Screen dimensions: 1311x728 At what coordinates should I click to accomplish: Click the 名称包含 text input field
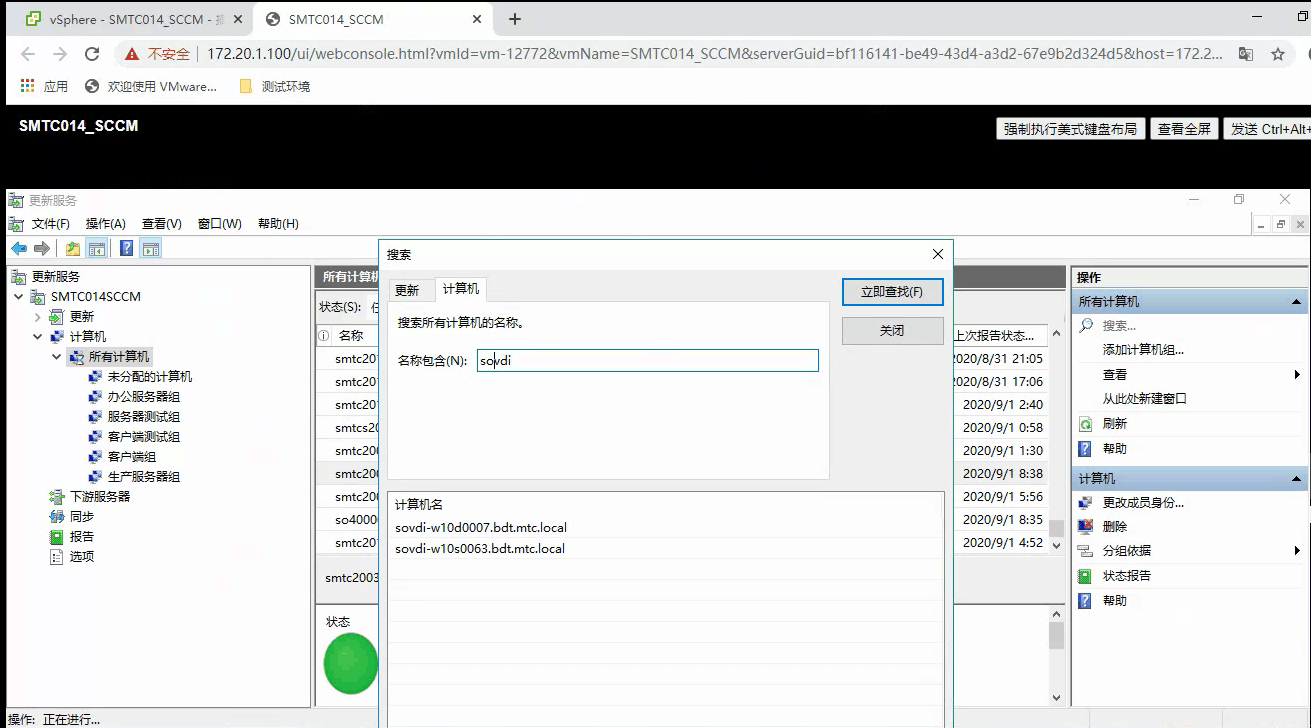coord(647,360)
